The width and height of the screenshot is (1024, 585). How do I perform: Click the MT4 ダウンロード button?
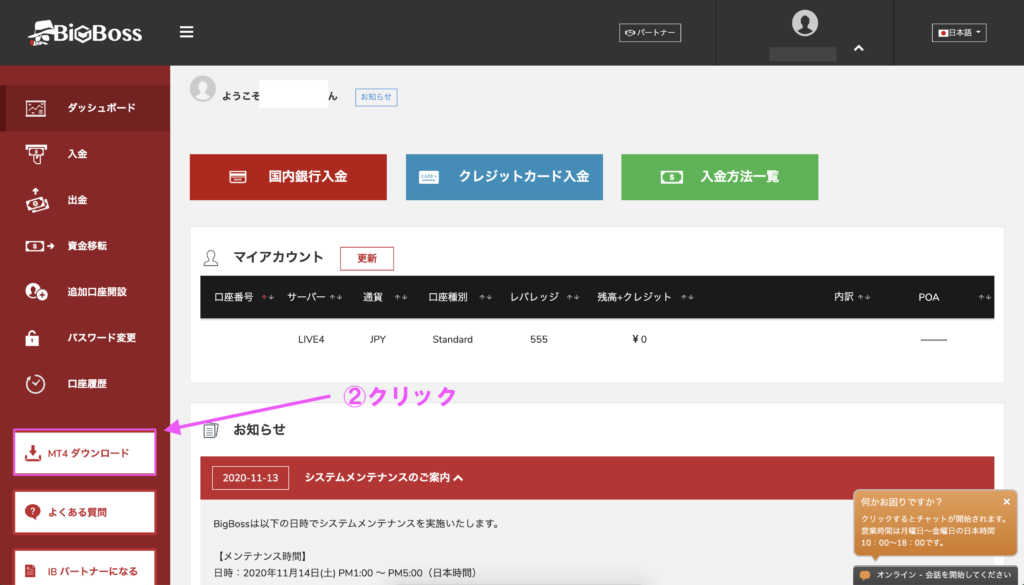pyautogui.click(x=85, y=453)
